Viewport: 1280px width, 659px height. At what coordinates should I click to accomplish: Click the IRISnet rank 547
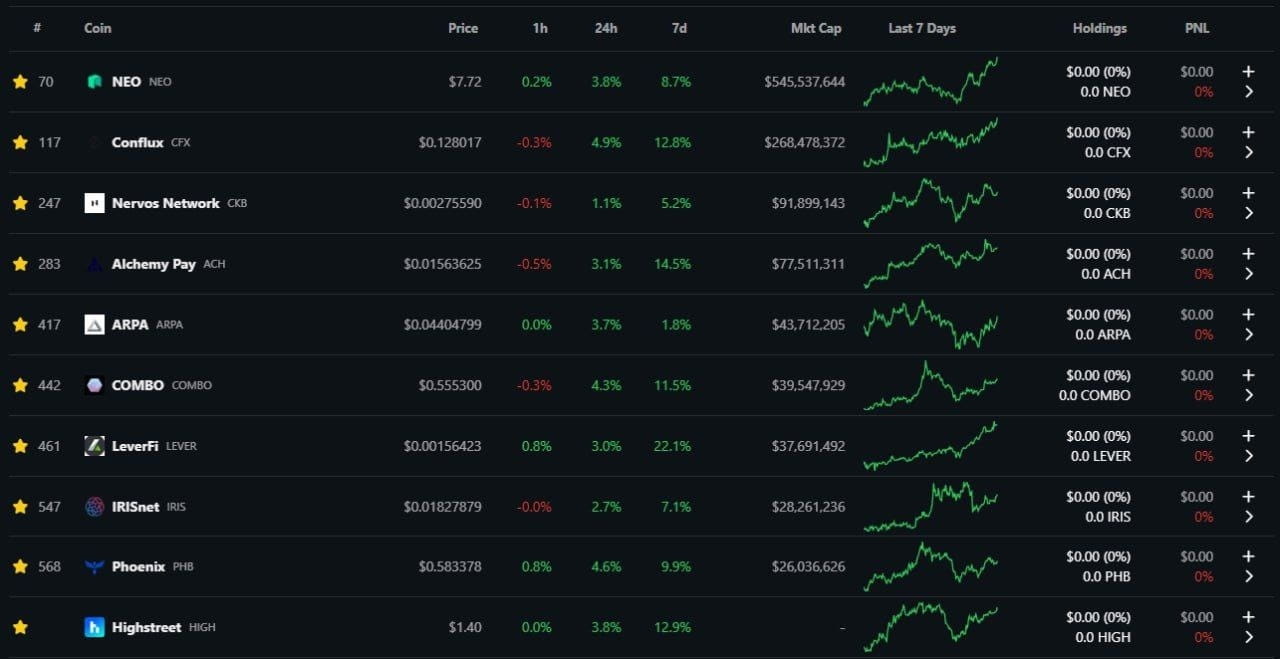49,507
